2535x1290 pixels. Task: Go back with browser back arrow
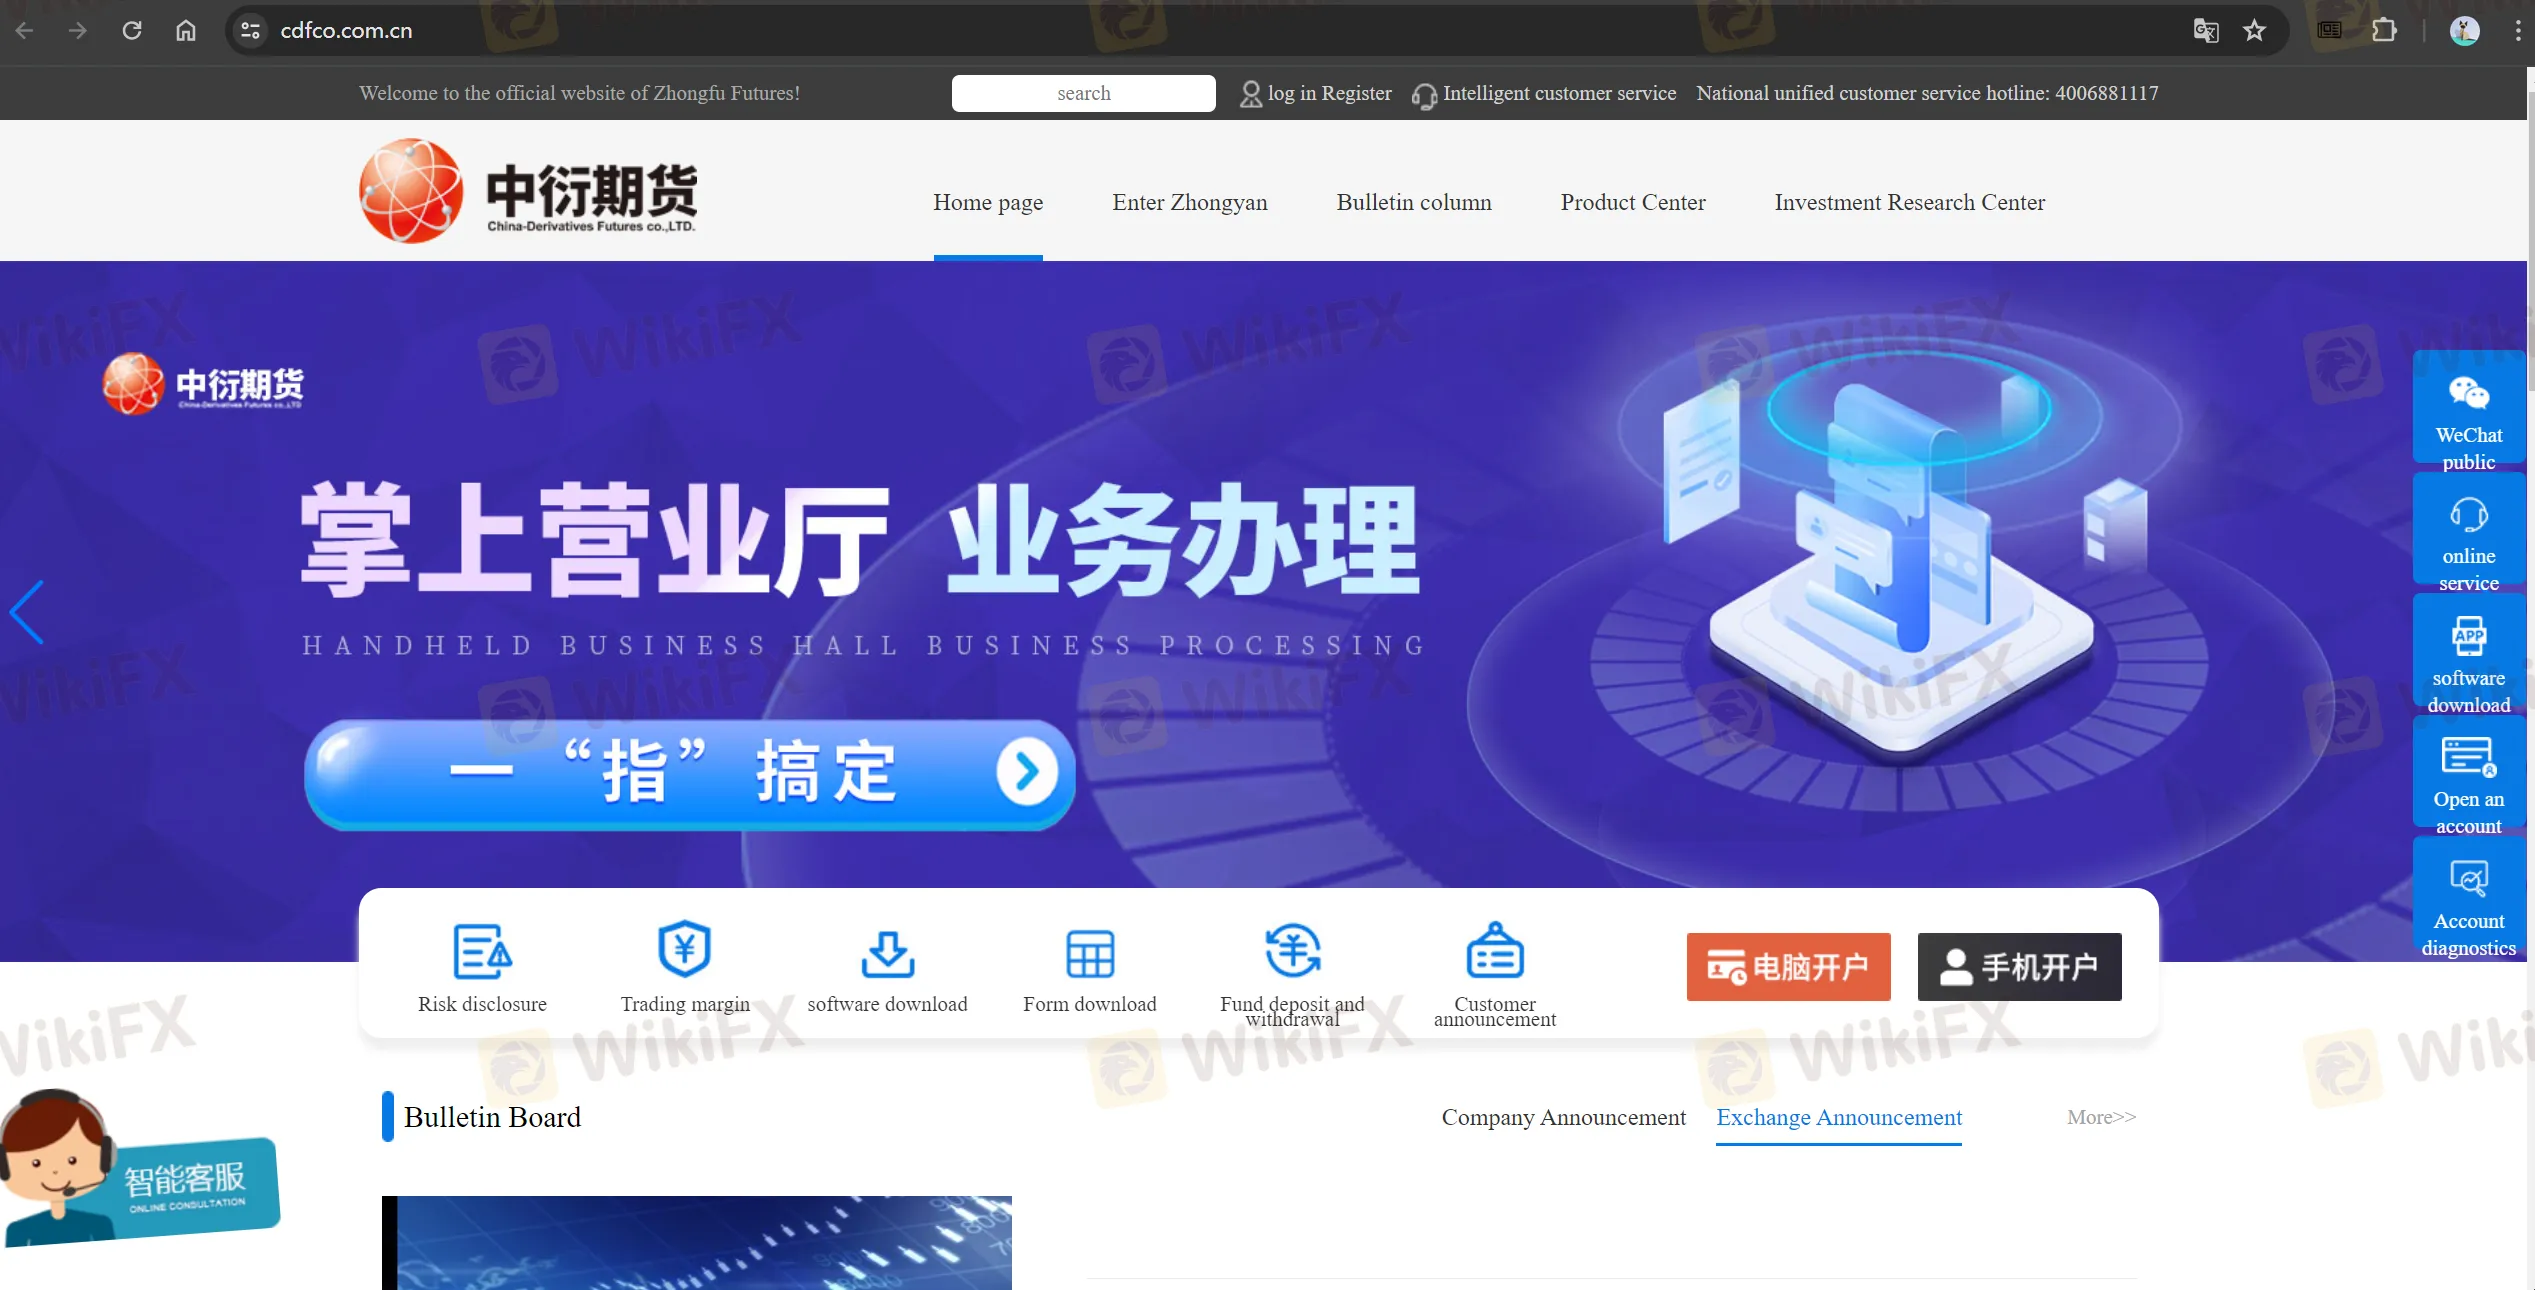25,31
